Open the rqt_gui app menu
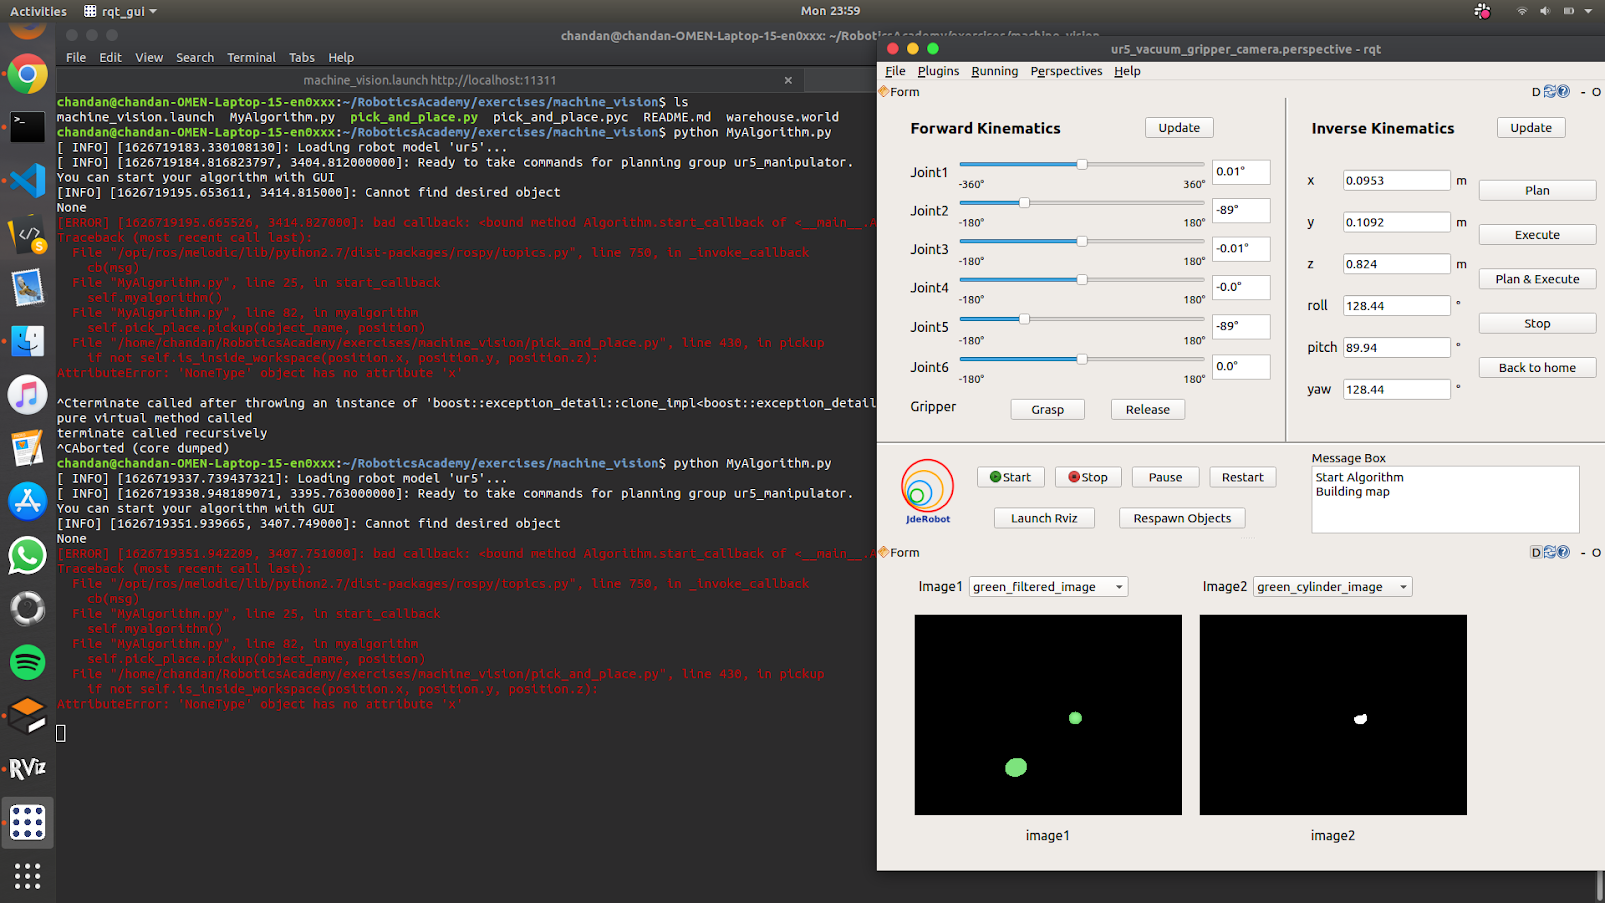 121,11
